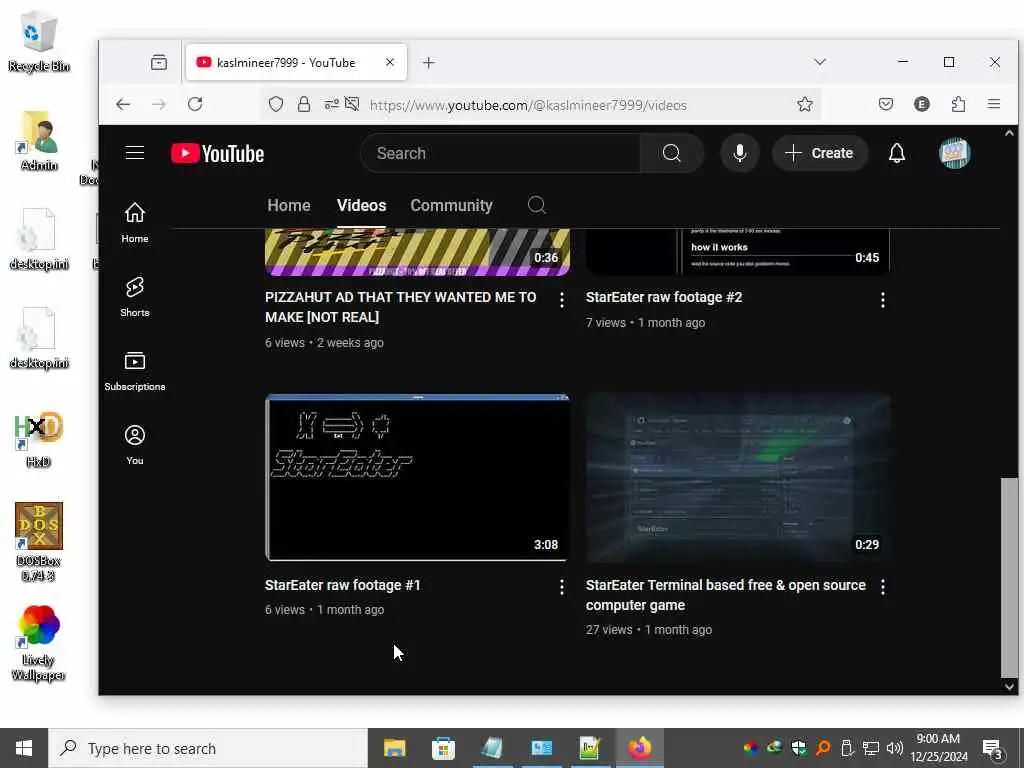This screenshot has height=768, width=1024.
Task: Open the Firefox account E icon
Action: click(921, 104)
